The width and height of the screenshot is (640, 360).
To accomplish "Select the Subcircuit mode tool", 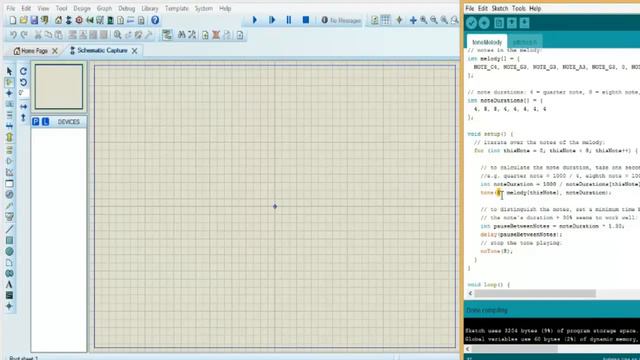I will [x=9, y=137].
